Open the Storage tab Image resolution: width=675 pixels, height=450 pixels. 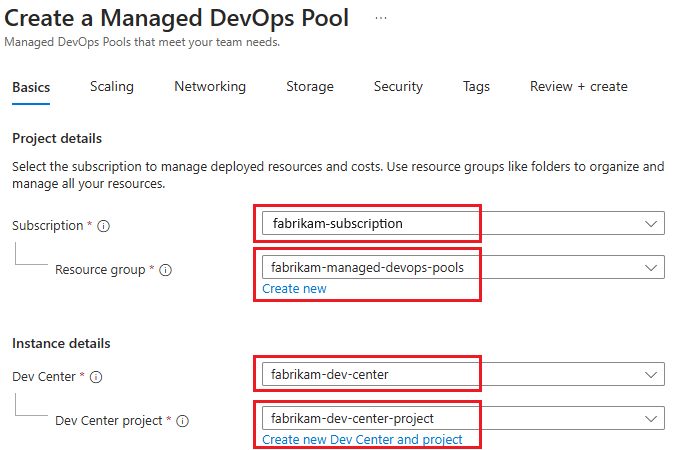click(309, 87)
